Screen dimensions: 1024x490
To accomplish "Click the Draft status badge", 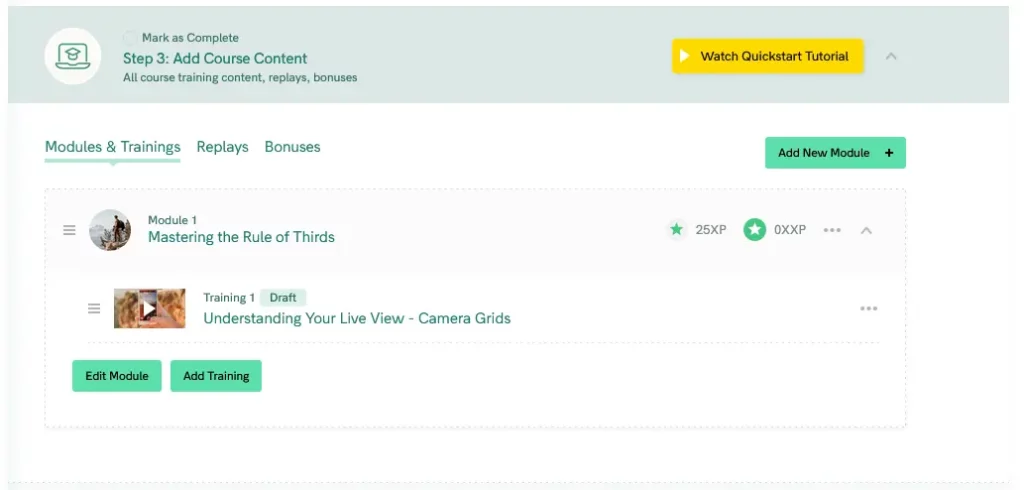I will click(x=283, y=297).
